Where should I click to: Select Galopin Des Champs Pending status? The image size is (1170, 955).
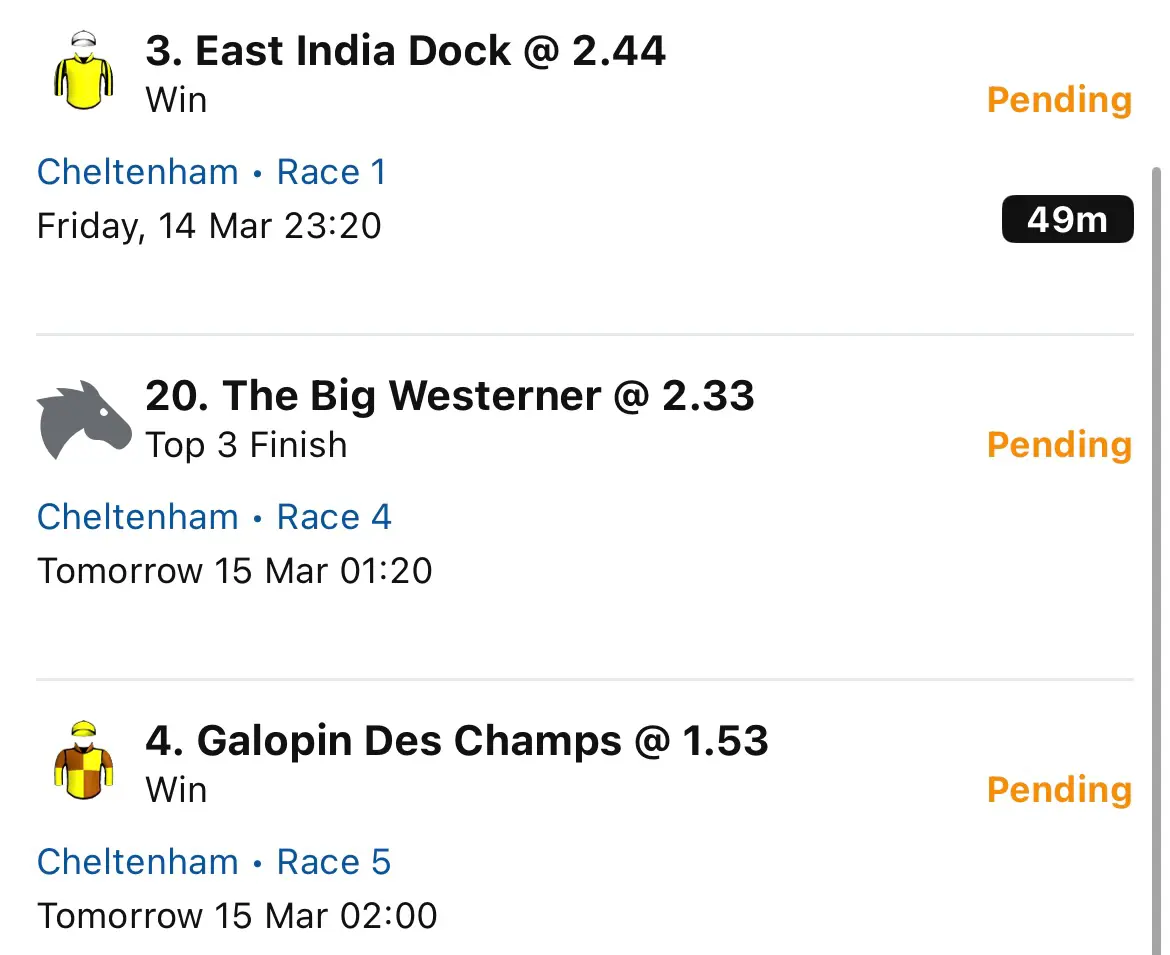coord(1060,789)
